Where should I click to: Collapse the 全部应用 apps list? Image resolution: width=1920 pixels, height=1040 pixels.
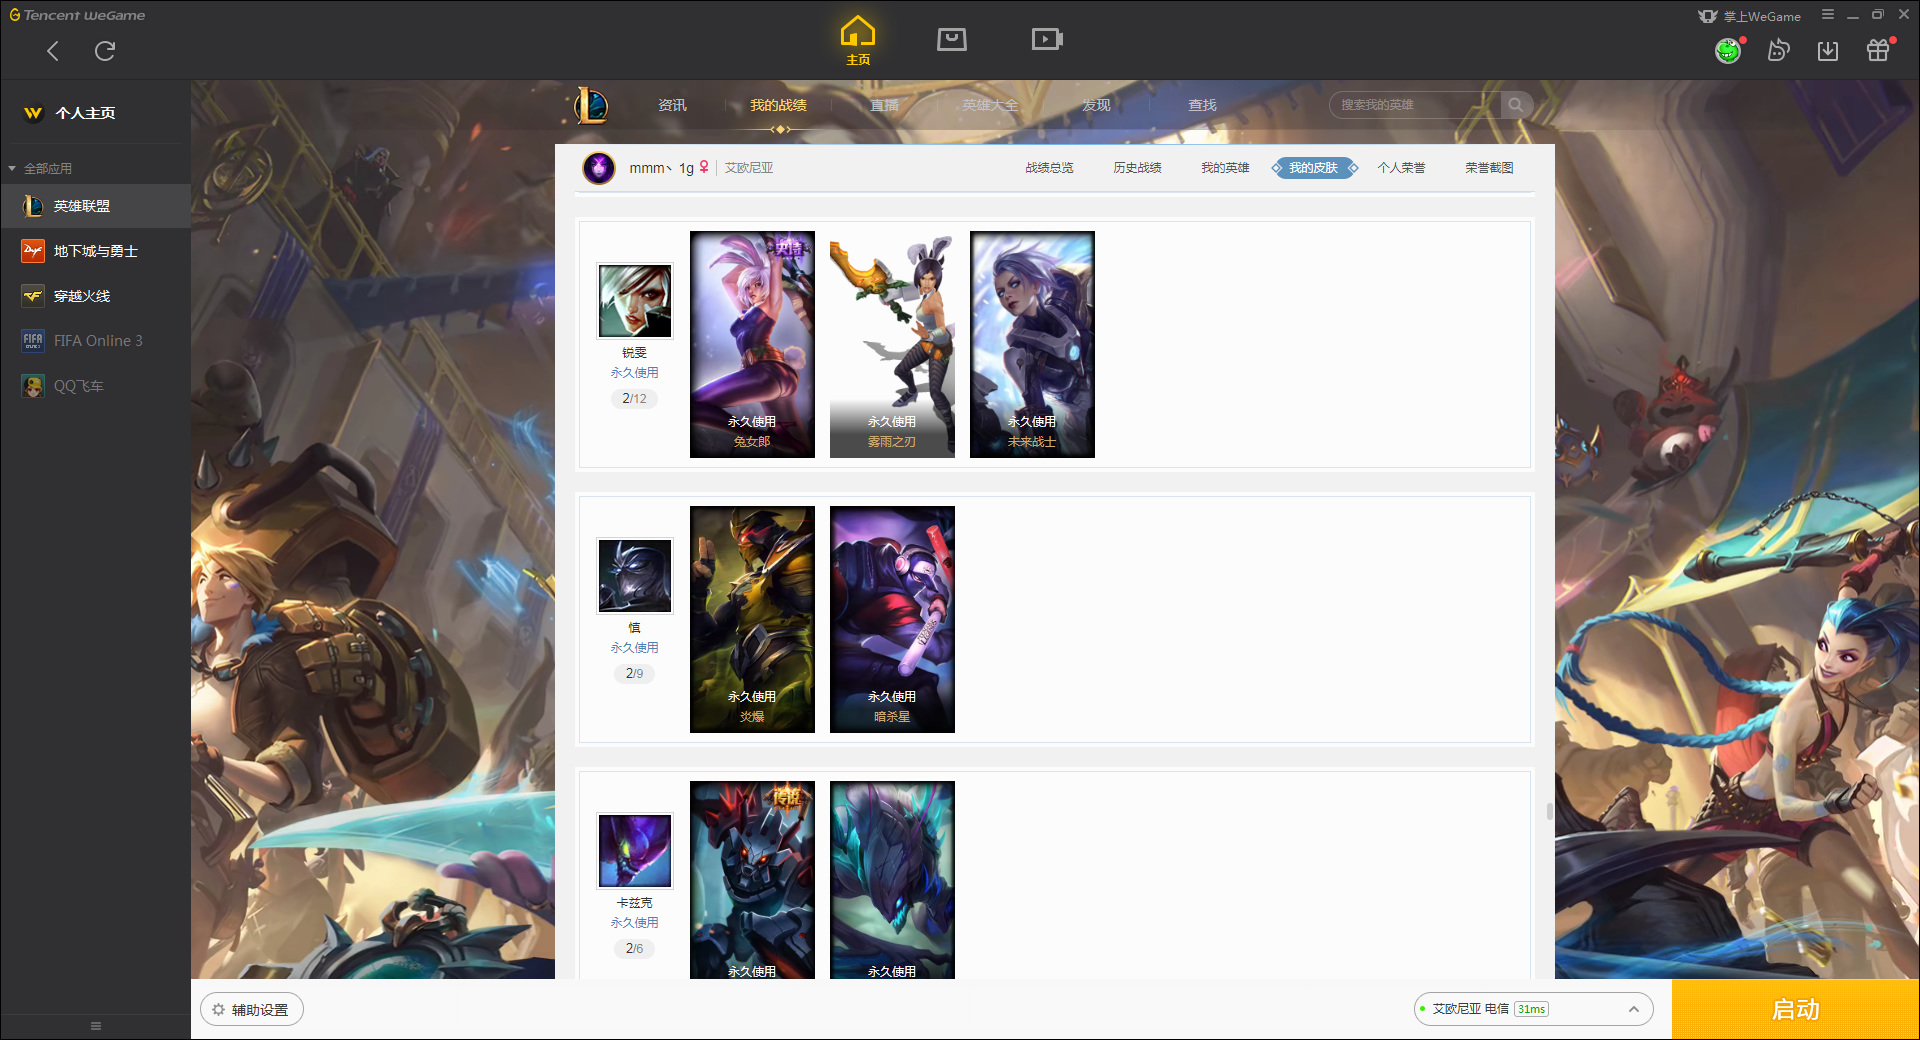(x=40, y=168)
